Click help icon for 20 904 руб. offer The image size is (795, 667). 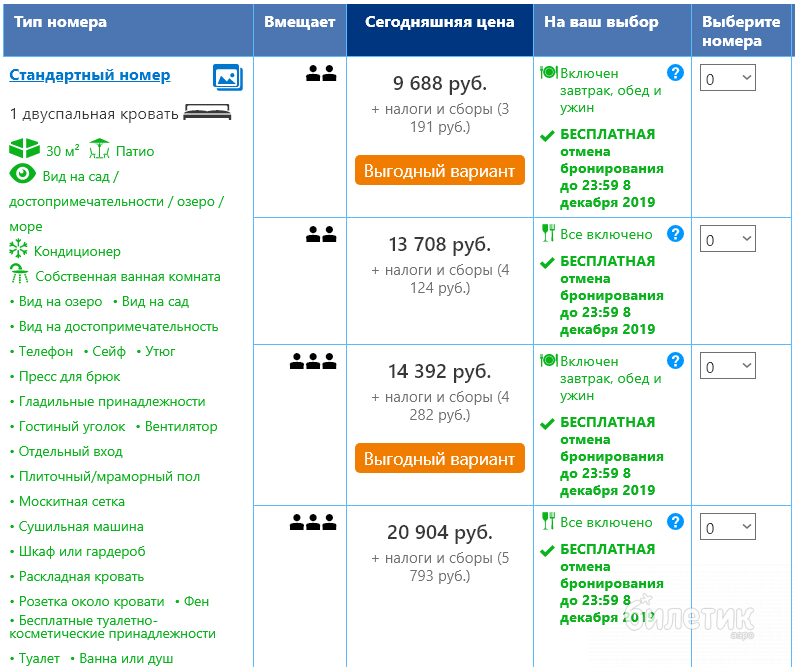[x=675, y=522]
